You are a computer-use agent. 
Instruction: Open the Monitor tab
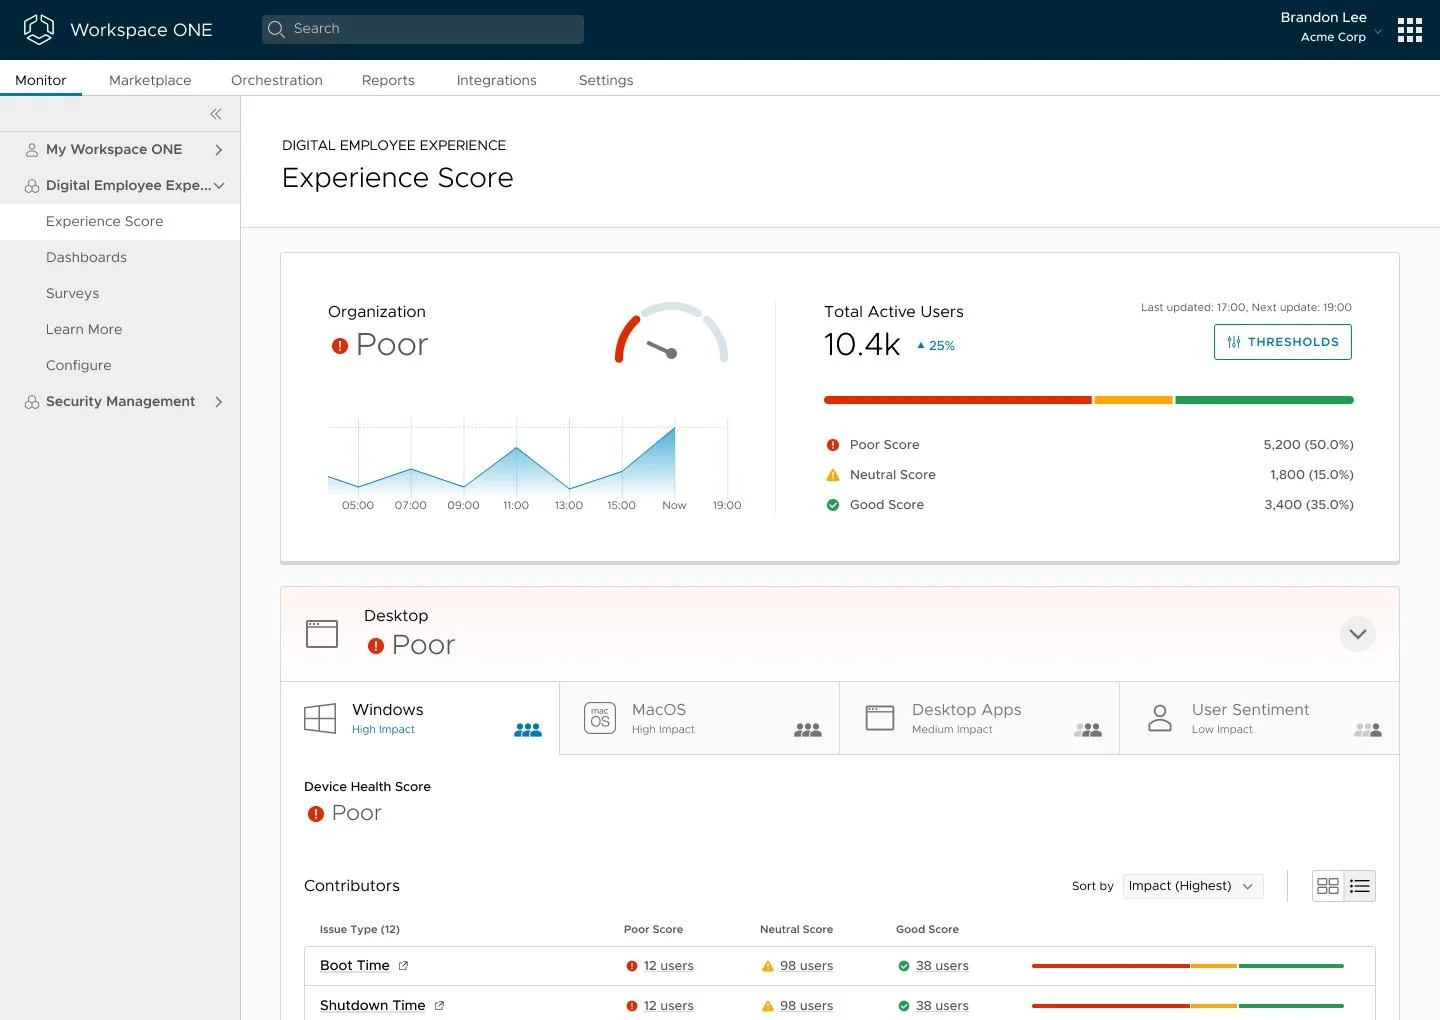[41, 80]
